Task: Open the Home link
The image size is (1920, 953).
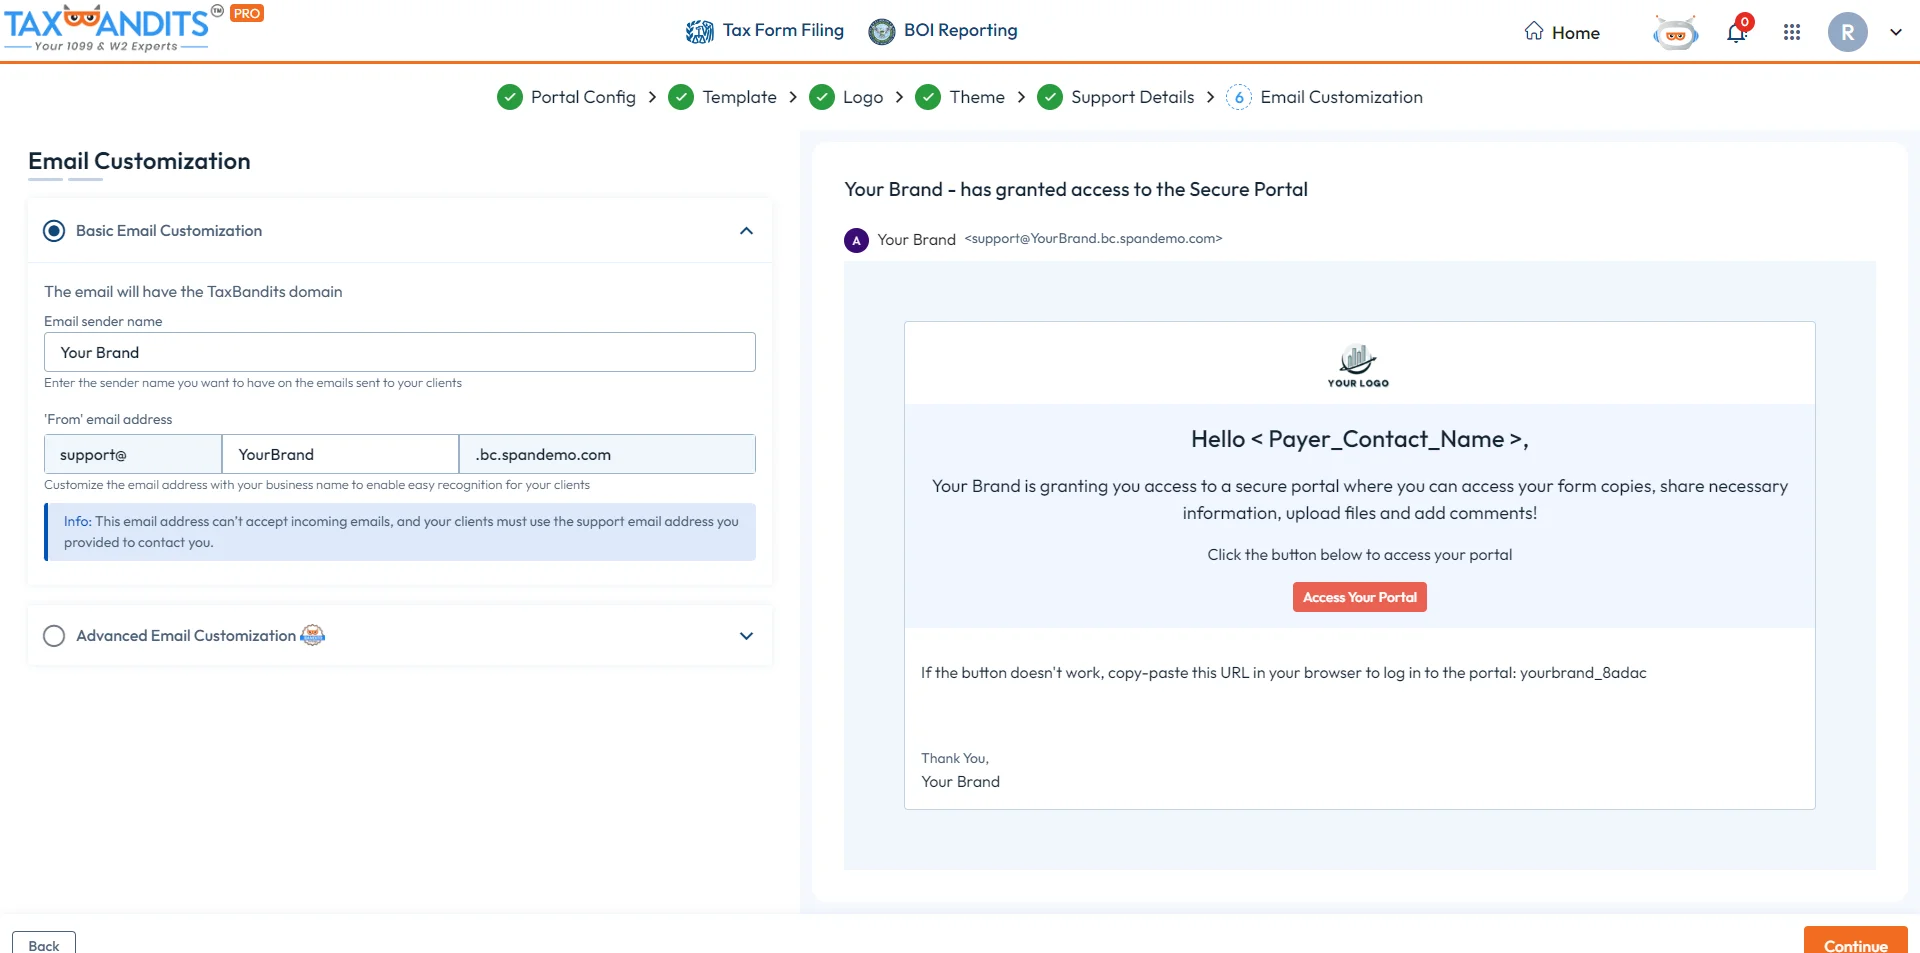Action: [x=1575, y=33]
